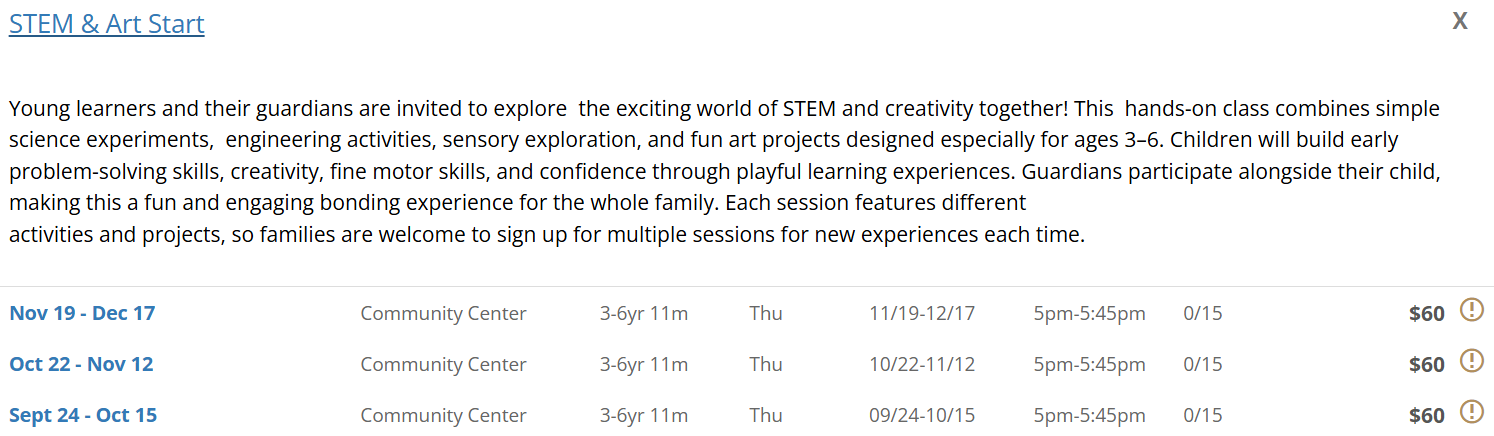The width and height of the screenshot is (1494, 436).
Task: Click the $60 price in the Nov 19 row
Action: point(1426,314)
